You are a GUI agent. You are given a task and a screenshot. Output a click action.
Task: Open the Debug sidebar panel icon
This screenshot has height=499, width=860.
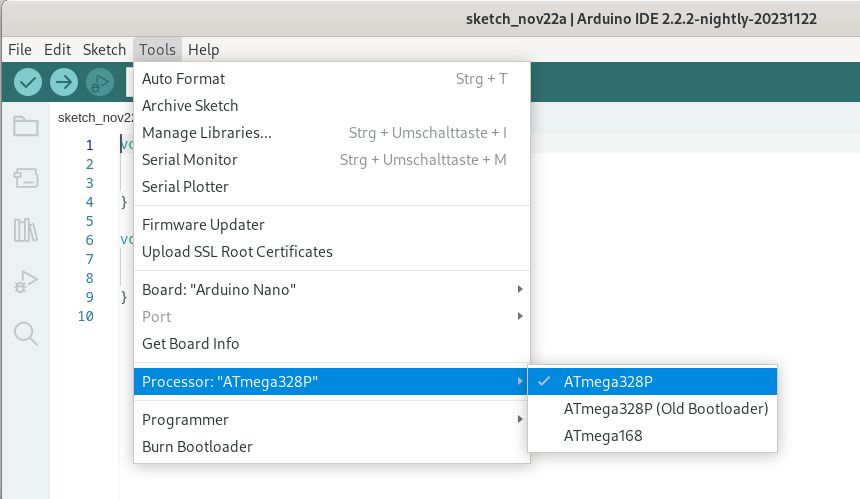click(26, 281)
